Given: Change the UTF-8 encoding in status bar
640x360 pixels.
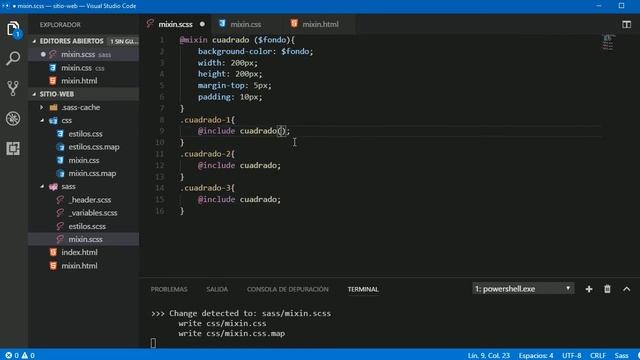Looking at the screenshot, I should point(571,356).
